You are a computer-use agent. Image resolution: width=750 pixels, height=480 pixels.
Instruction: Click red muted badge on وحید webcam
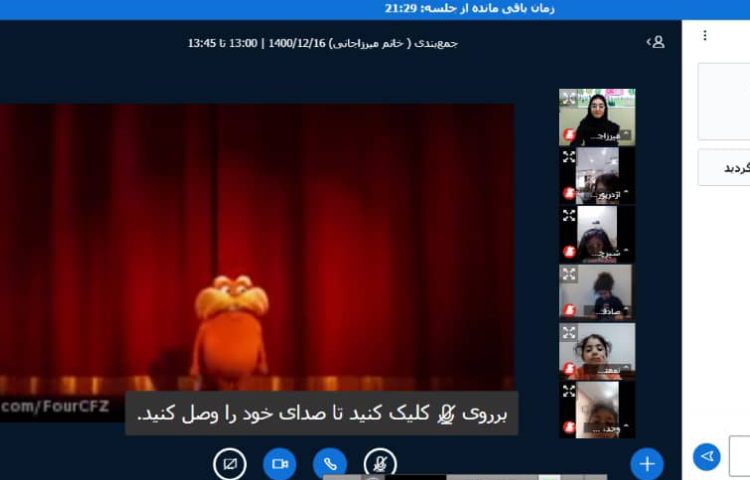569,427
